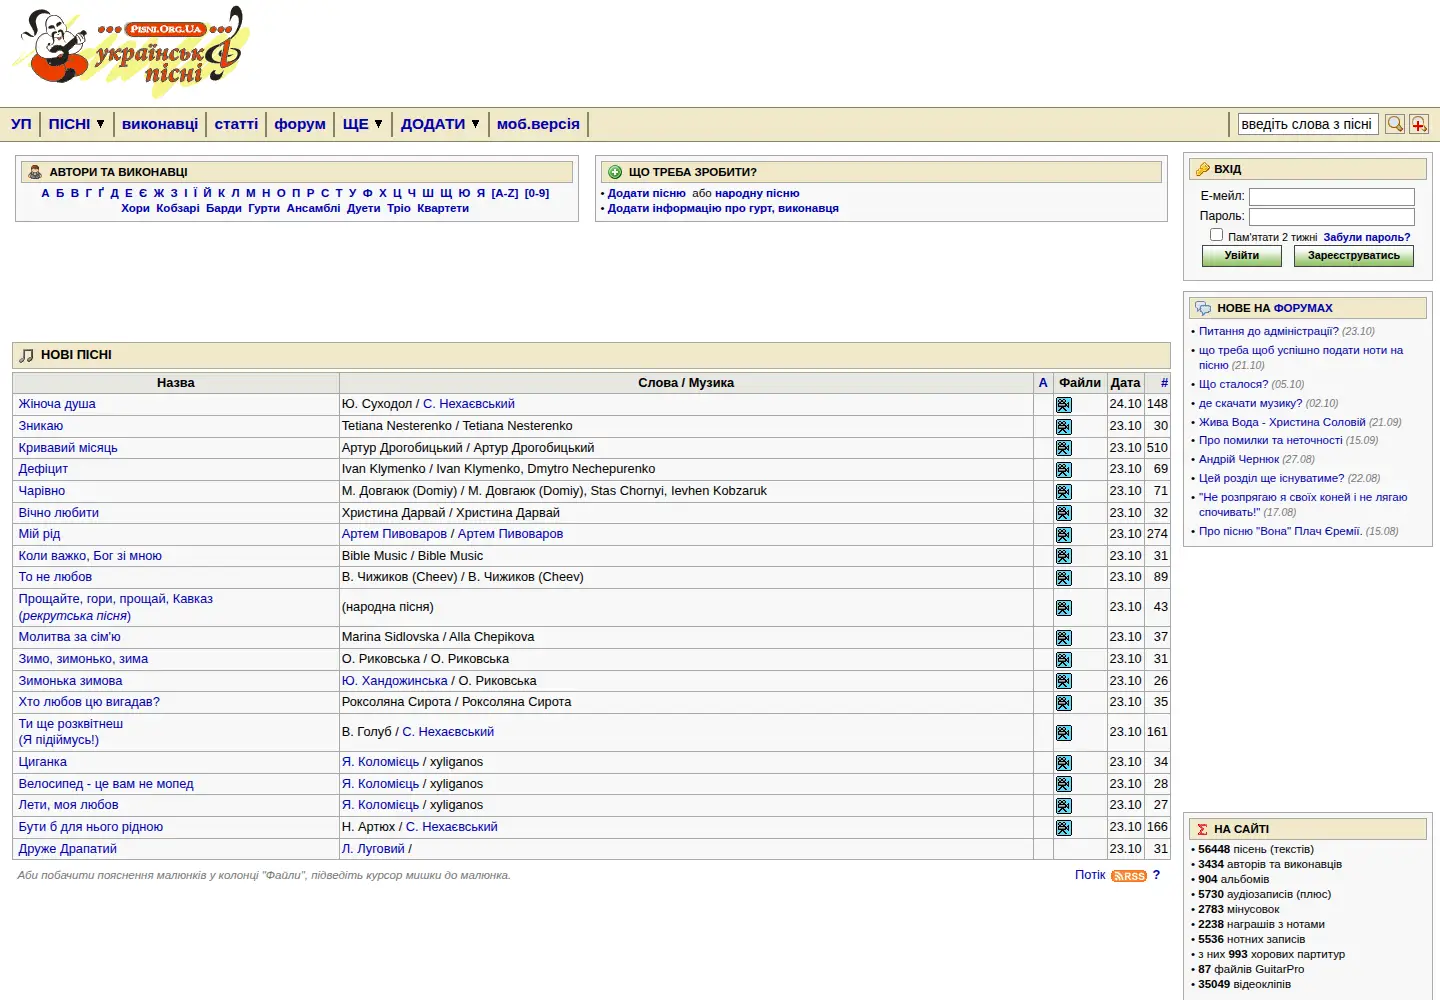Click the Увійти login button
The width and height of the screenshot is (1440, 1000).
pos(1242,256)
